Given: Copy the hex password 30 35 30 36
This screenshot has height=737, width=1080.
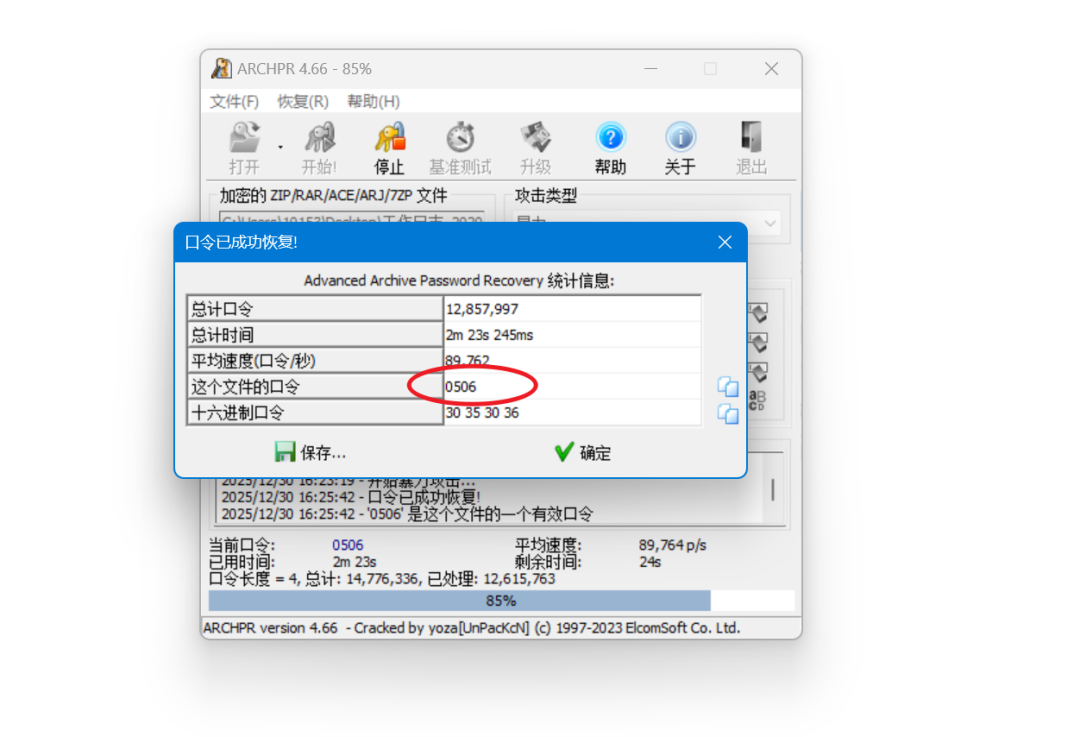Looking at the screenshot, I should [728, 414].
